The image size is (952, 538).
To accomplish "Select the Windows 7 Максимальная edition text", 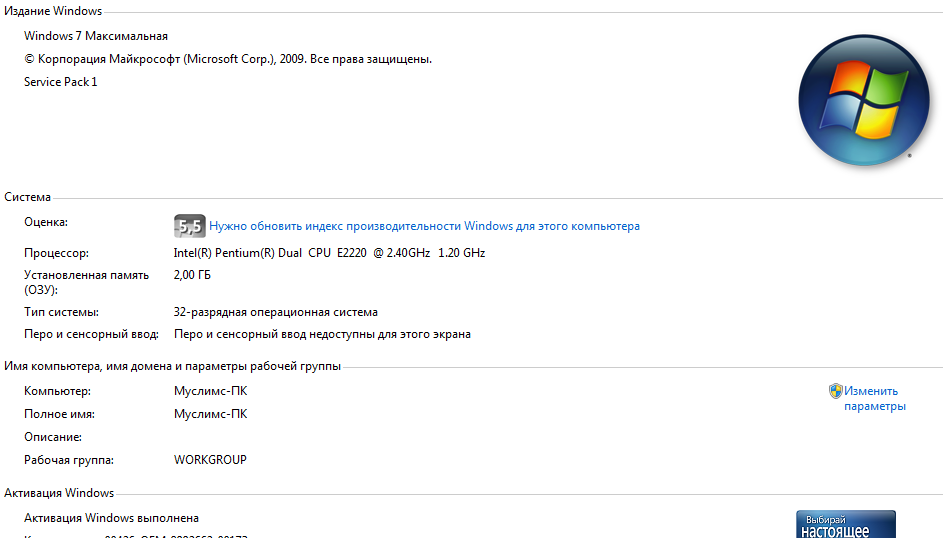I will point(96,36).
